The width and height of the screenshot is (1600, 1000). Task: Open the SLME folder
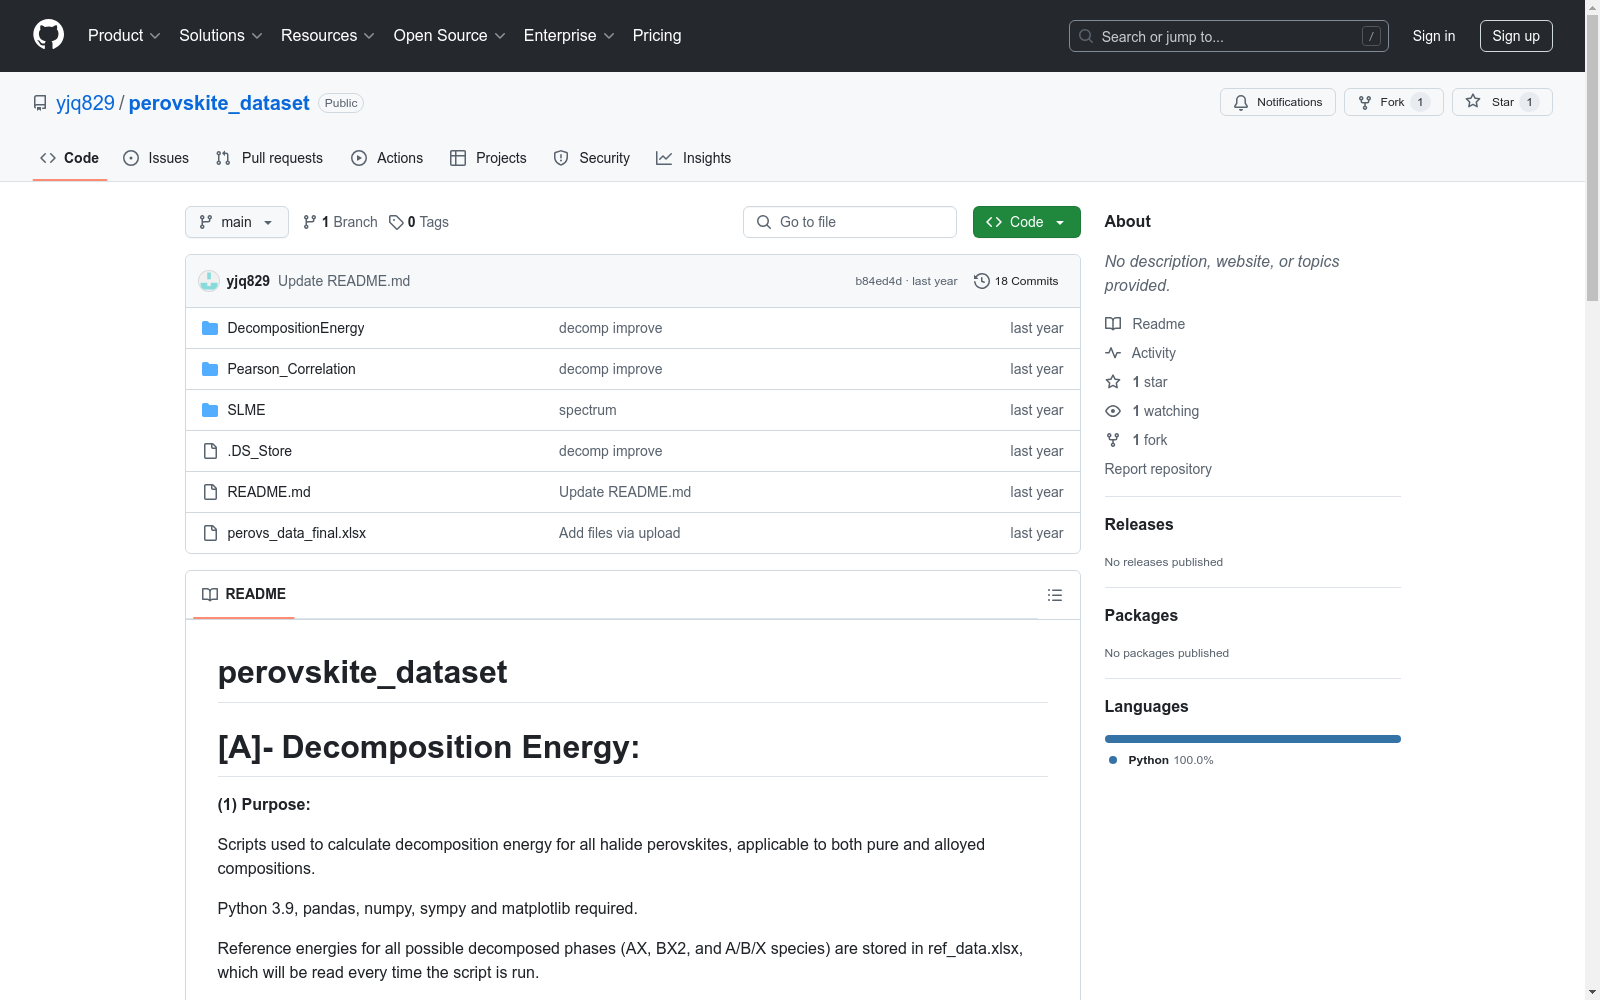point(246,410)
